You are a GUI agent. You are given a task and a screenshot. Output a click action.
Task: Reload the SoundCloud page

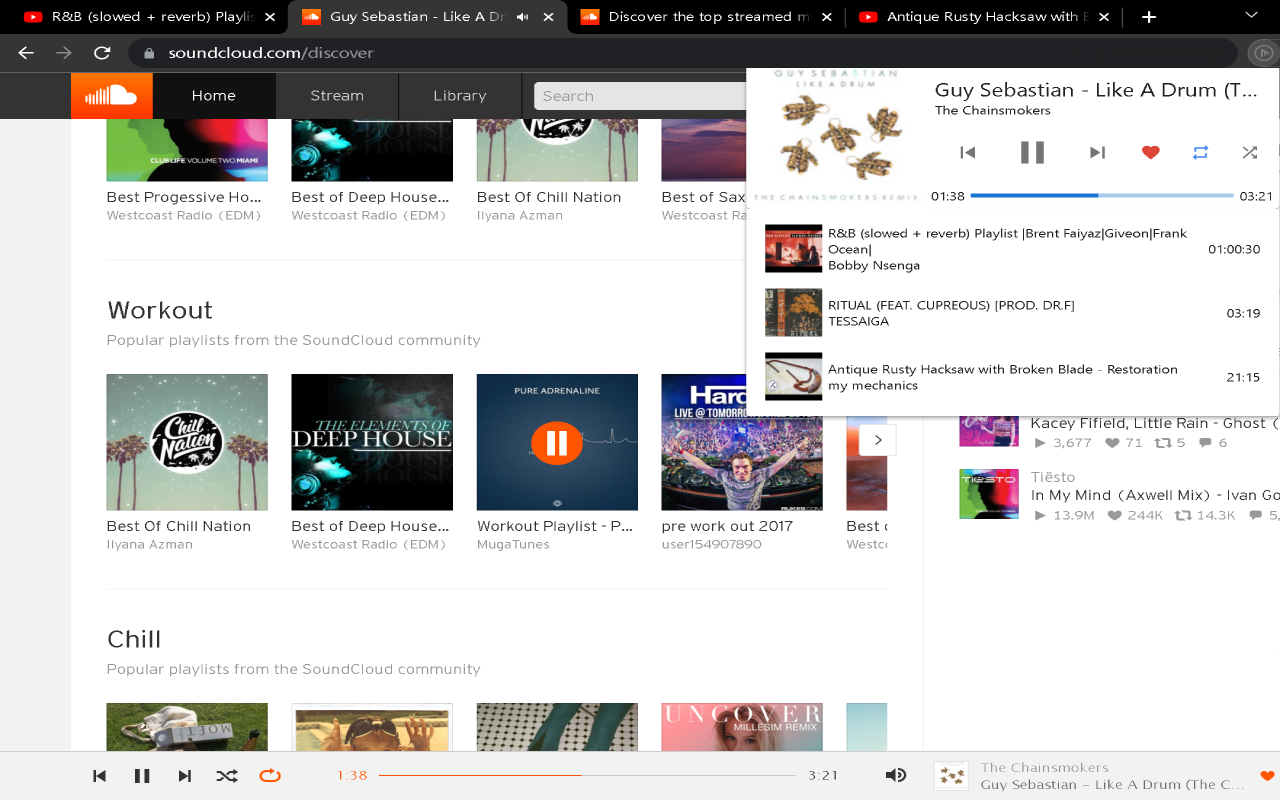(102, 53)
